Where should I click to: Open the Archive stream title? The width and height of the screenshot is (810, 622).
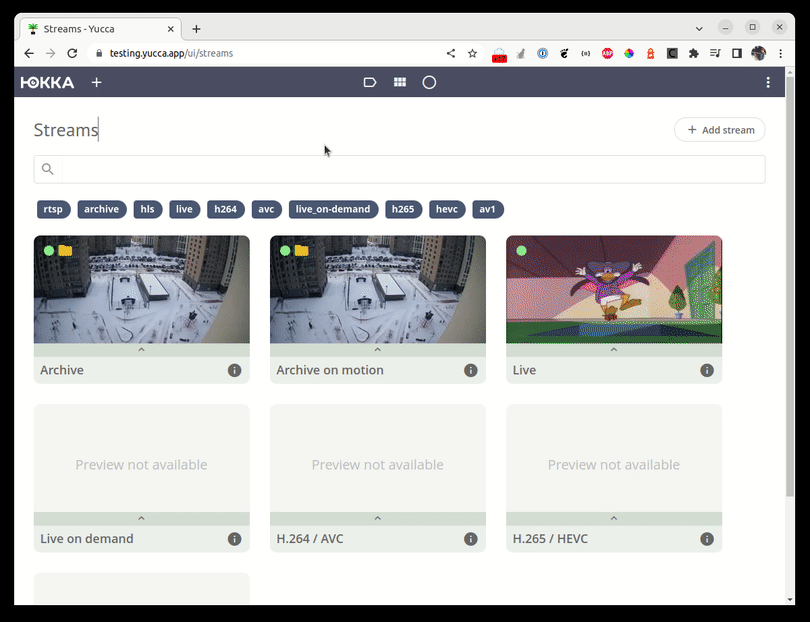pos(62,370)
